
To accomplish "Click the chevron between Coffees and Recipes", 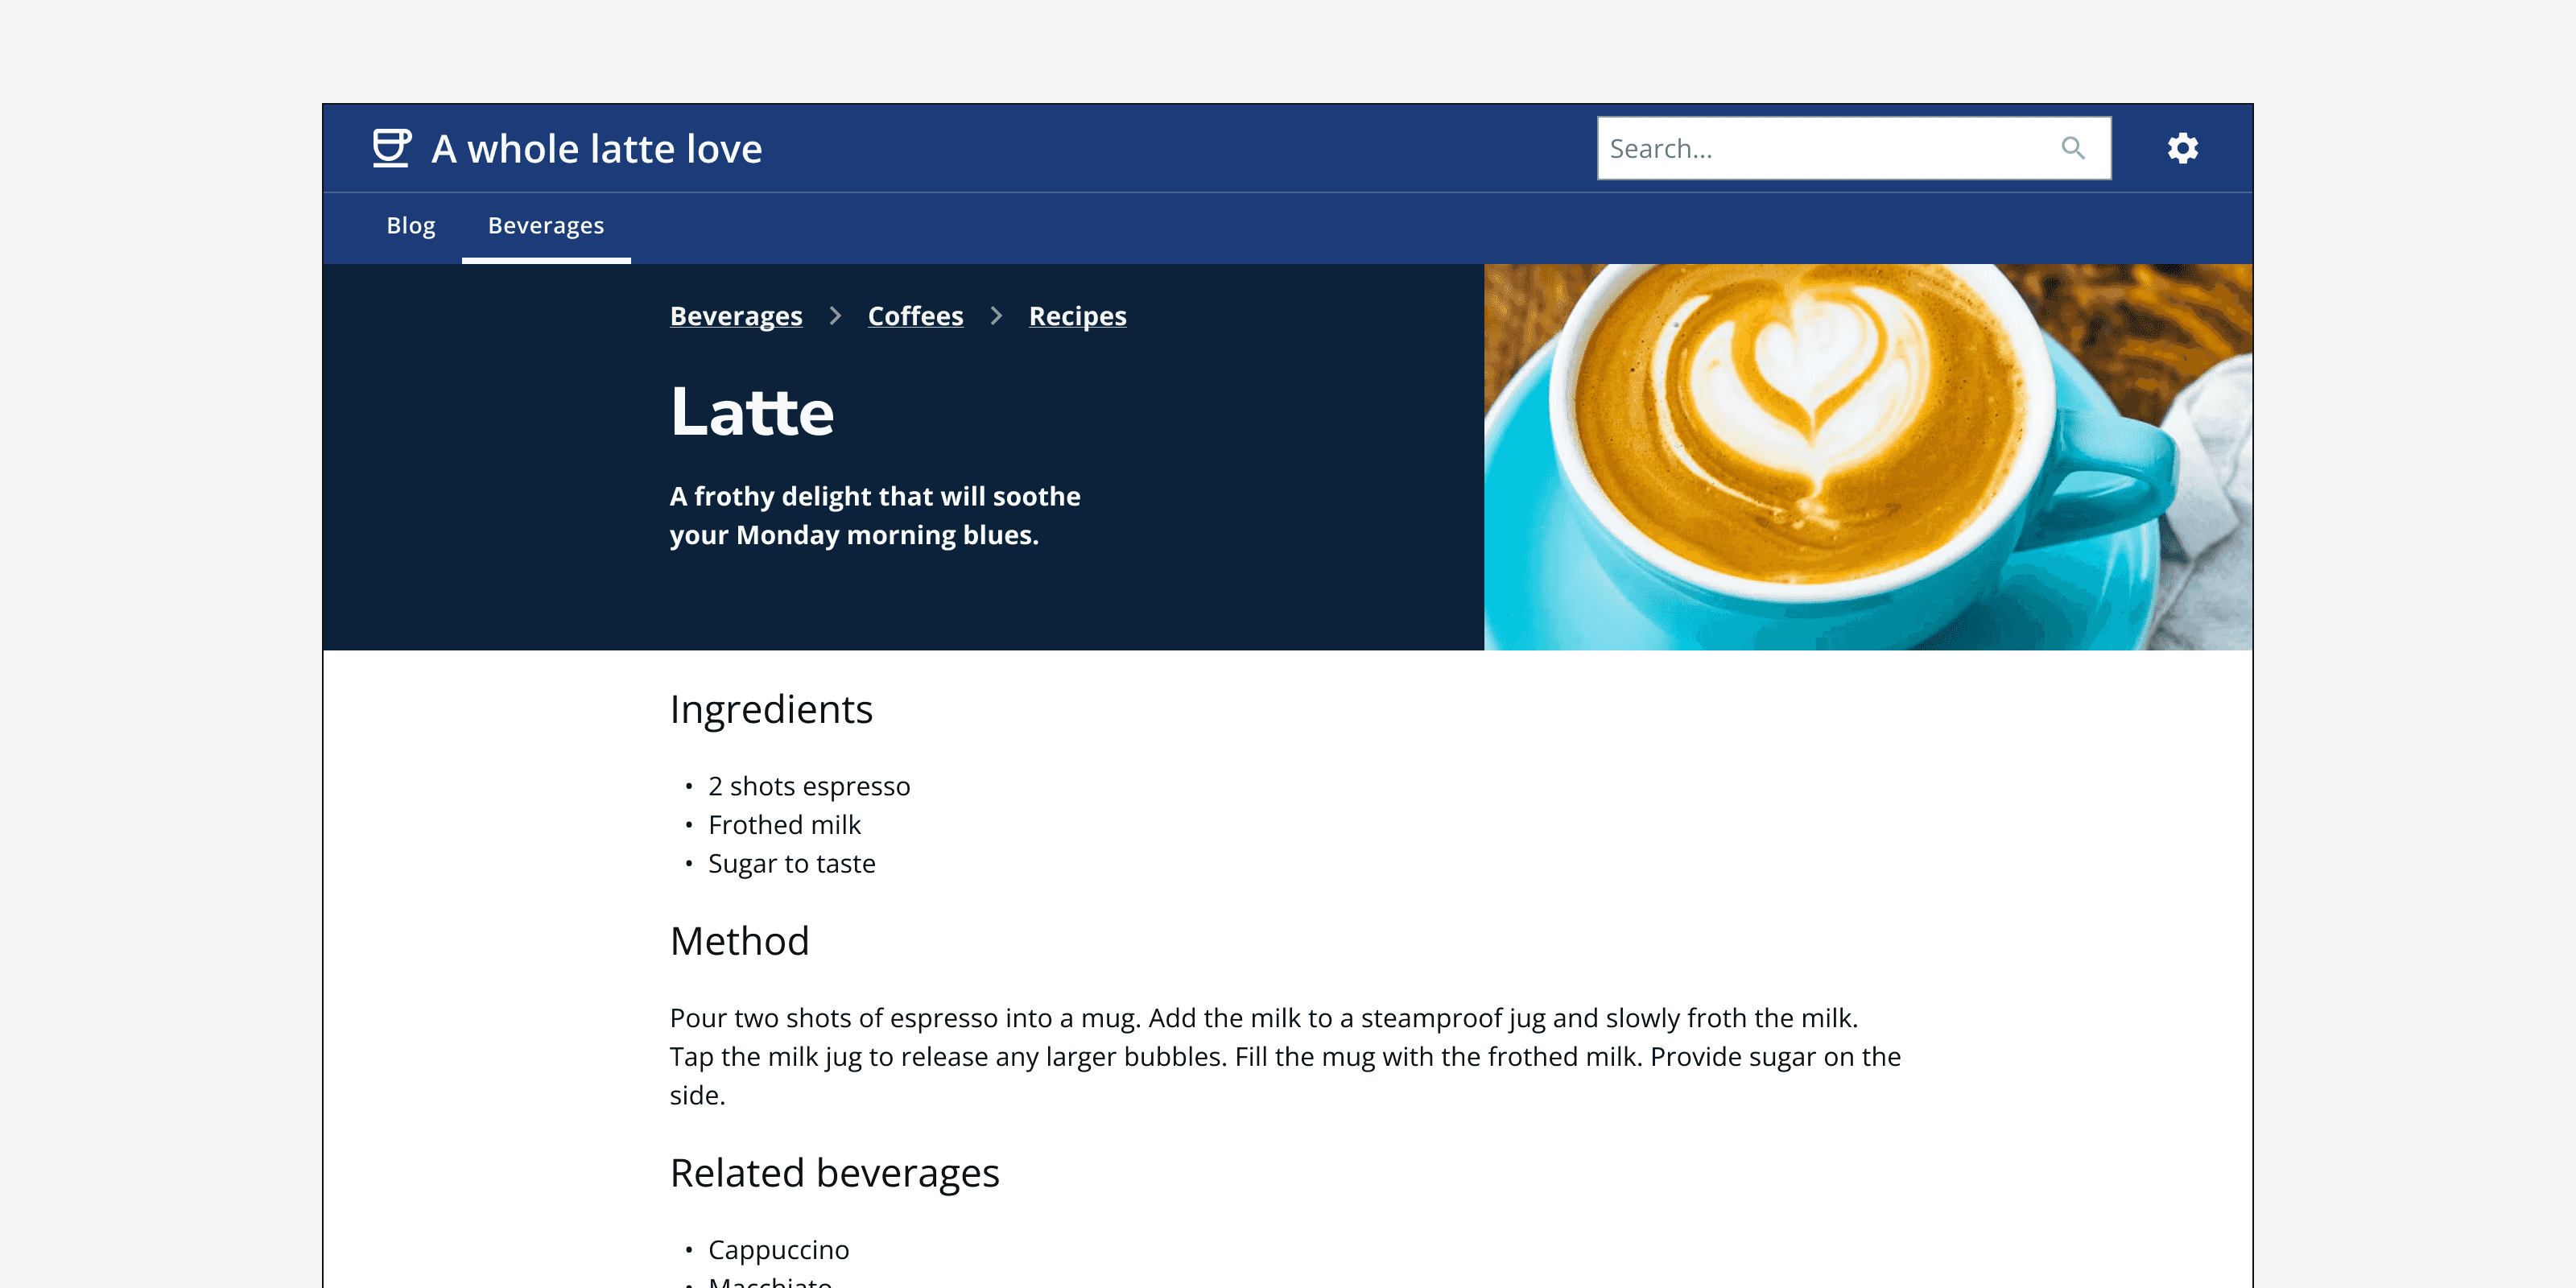I will [x=996, y=315].
